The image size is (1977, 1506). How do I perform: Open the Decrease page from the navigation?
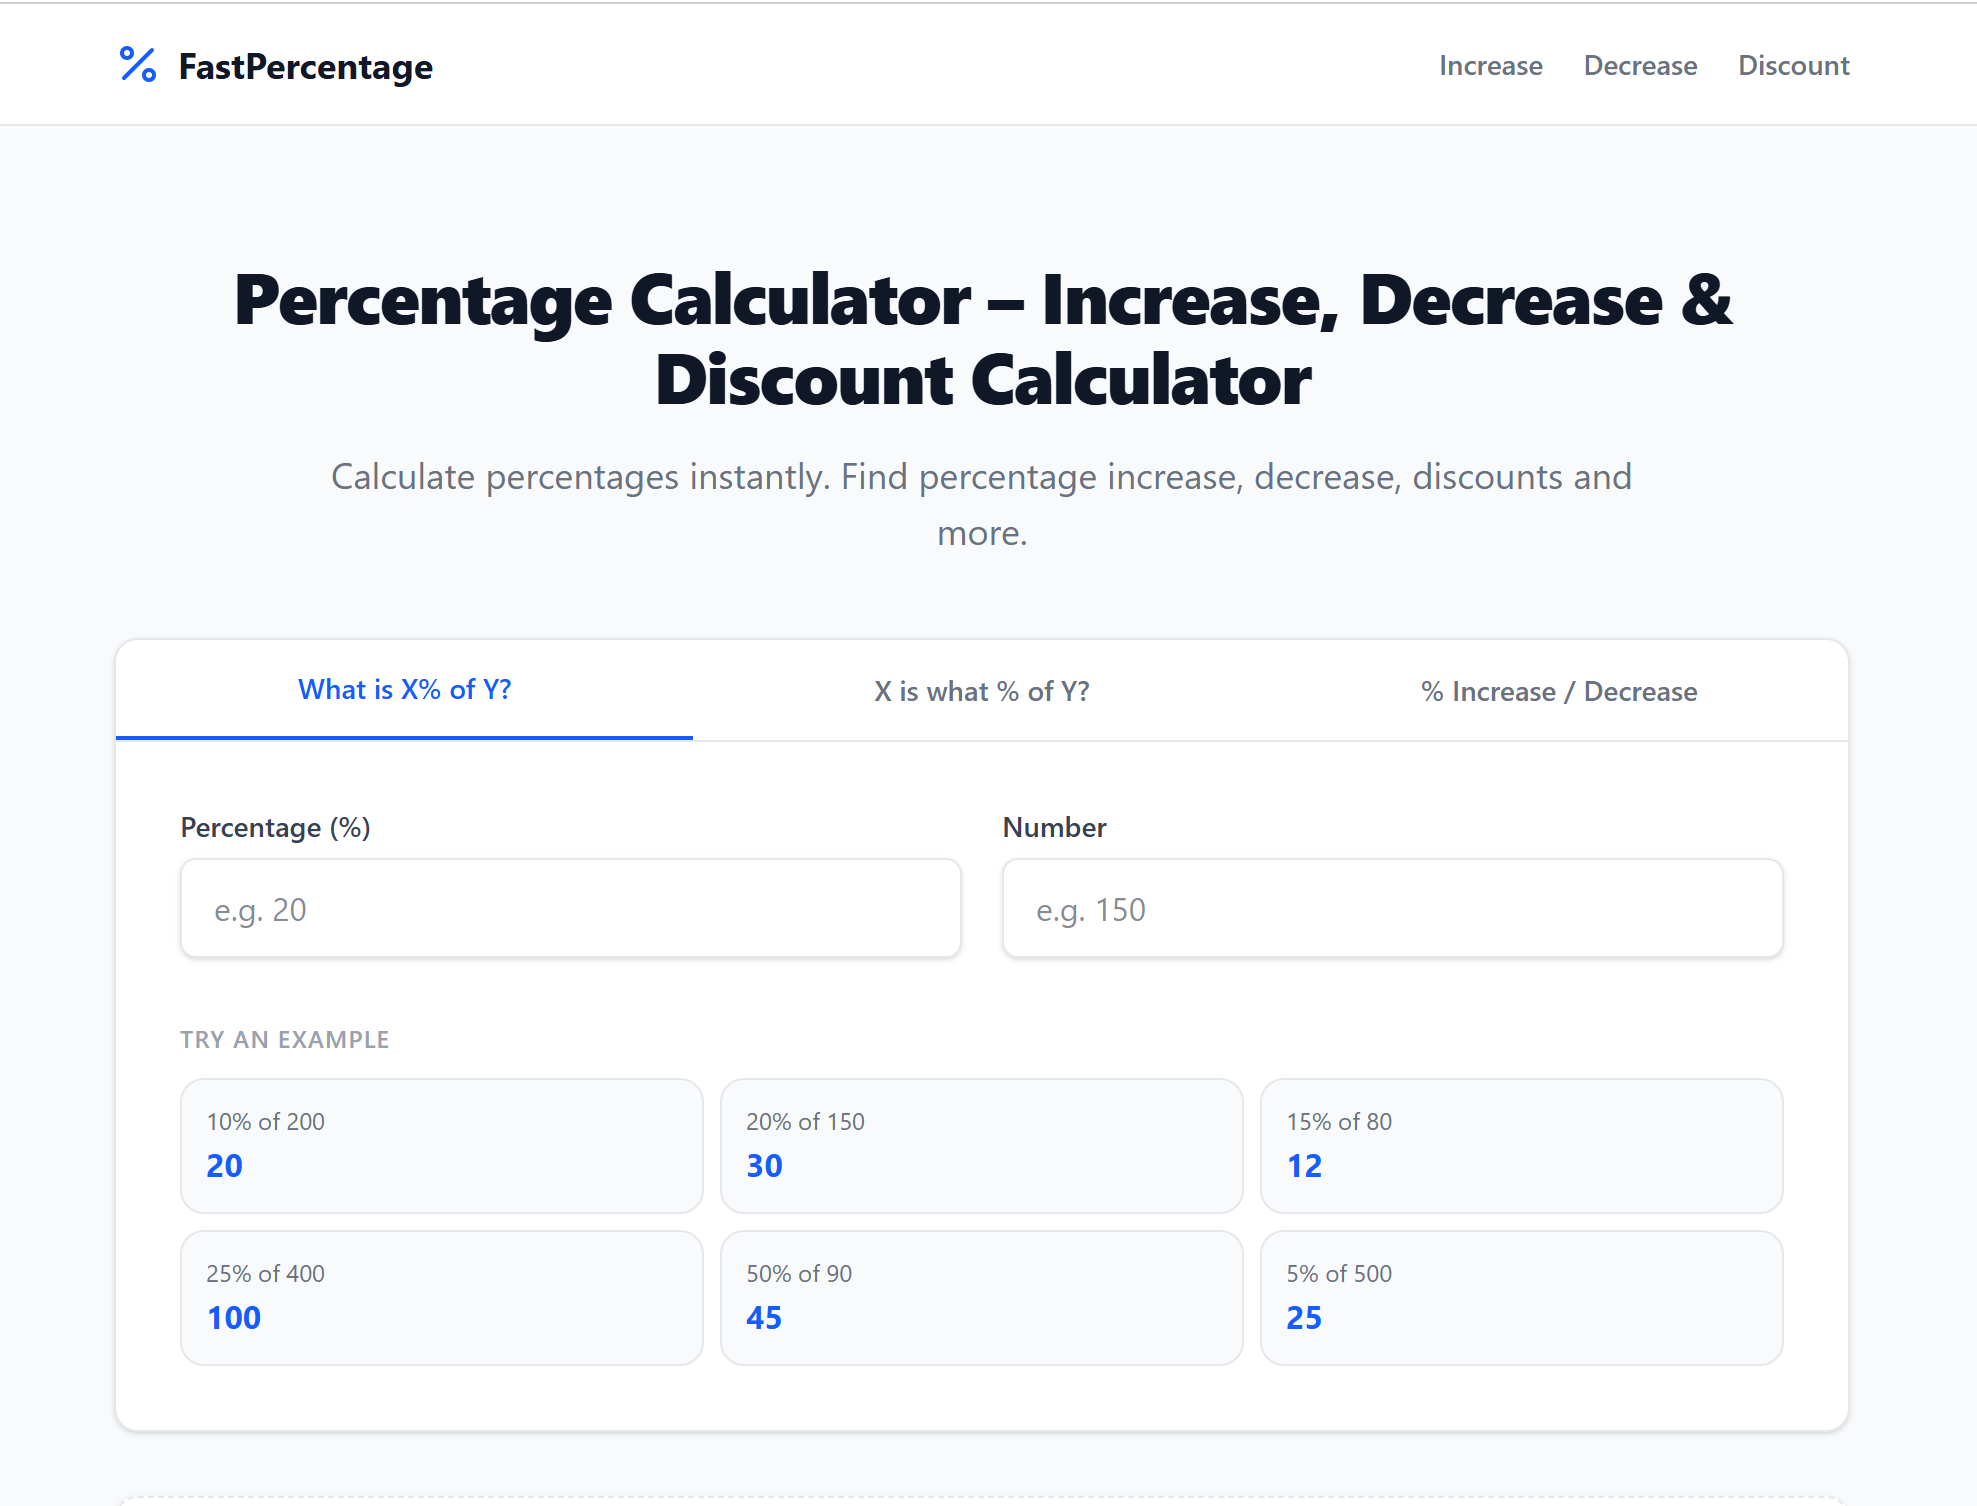point(1640,65)
